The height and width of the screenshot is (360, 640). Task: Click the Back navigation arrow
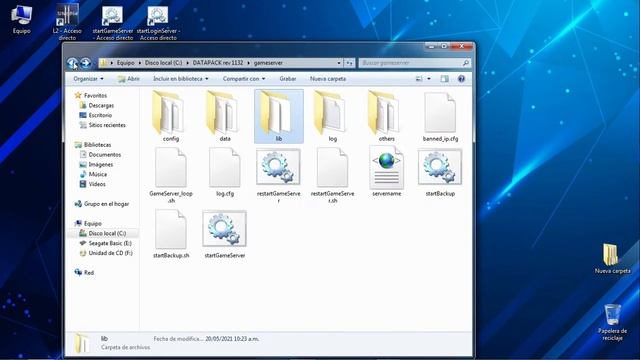pos(72,63)
